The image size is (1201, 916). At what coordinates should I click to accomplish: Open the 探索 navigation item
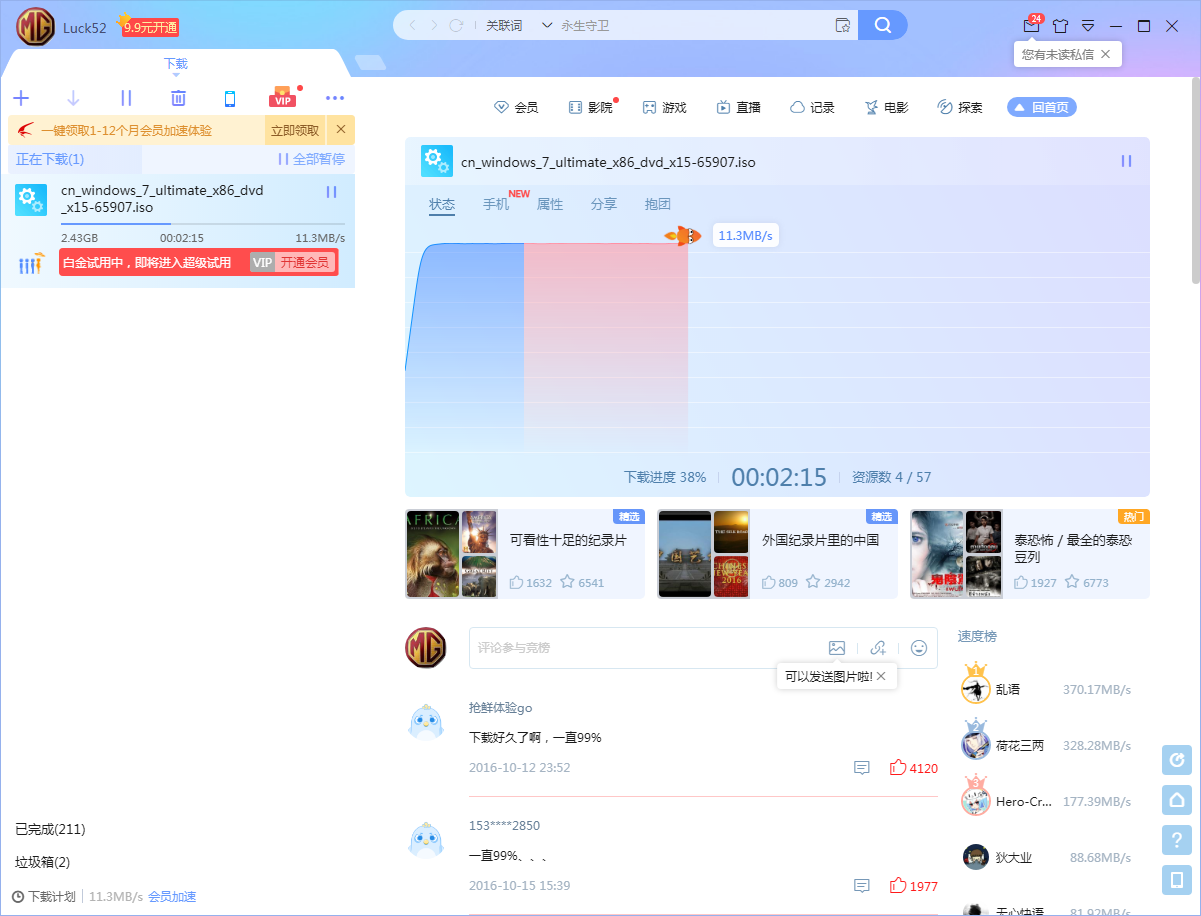[x=959, y=107]
